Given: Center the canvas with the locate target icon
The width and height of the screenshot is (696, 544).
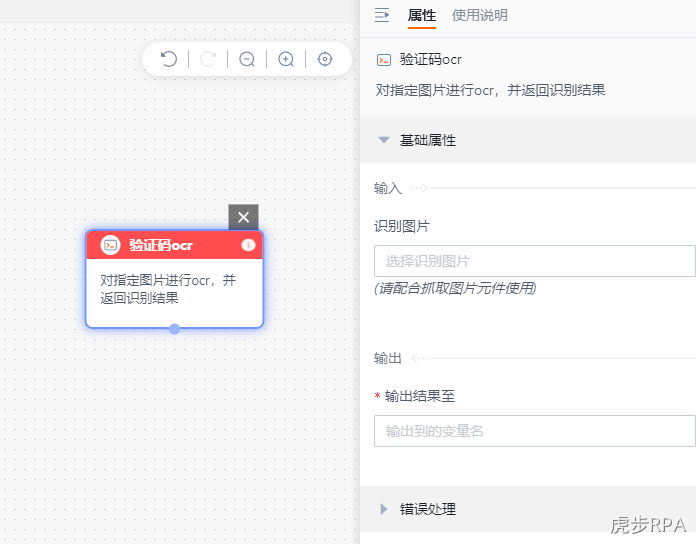Looking at the screenshot, I should (325, 59).
